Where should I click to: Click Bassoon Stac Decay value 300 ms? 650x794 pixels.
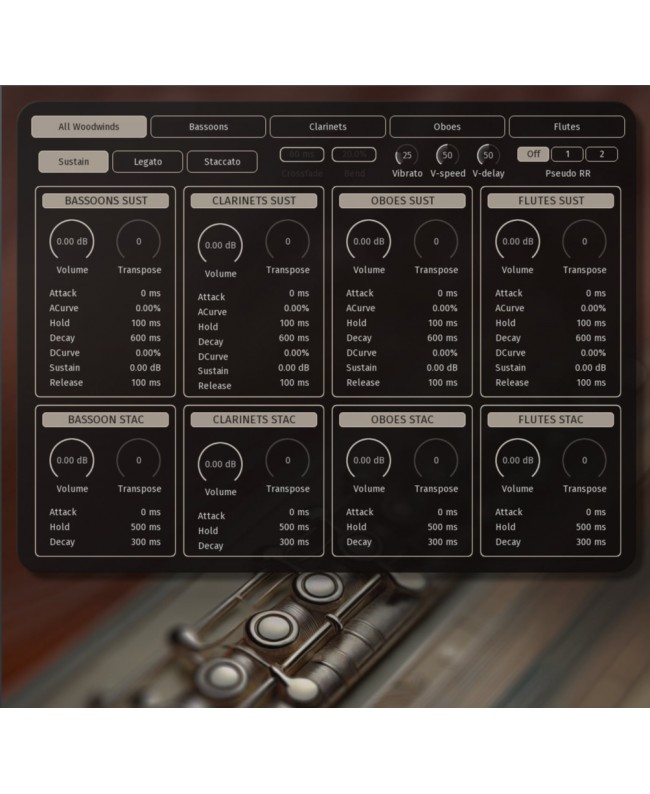pyautogui.click(x=145, y=542)
